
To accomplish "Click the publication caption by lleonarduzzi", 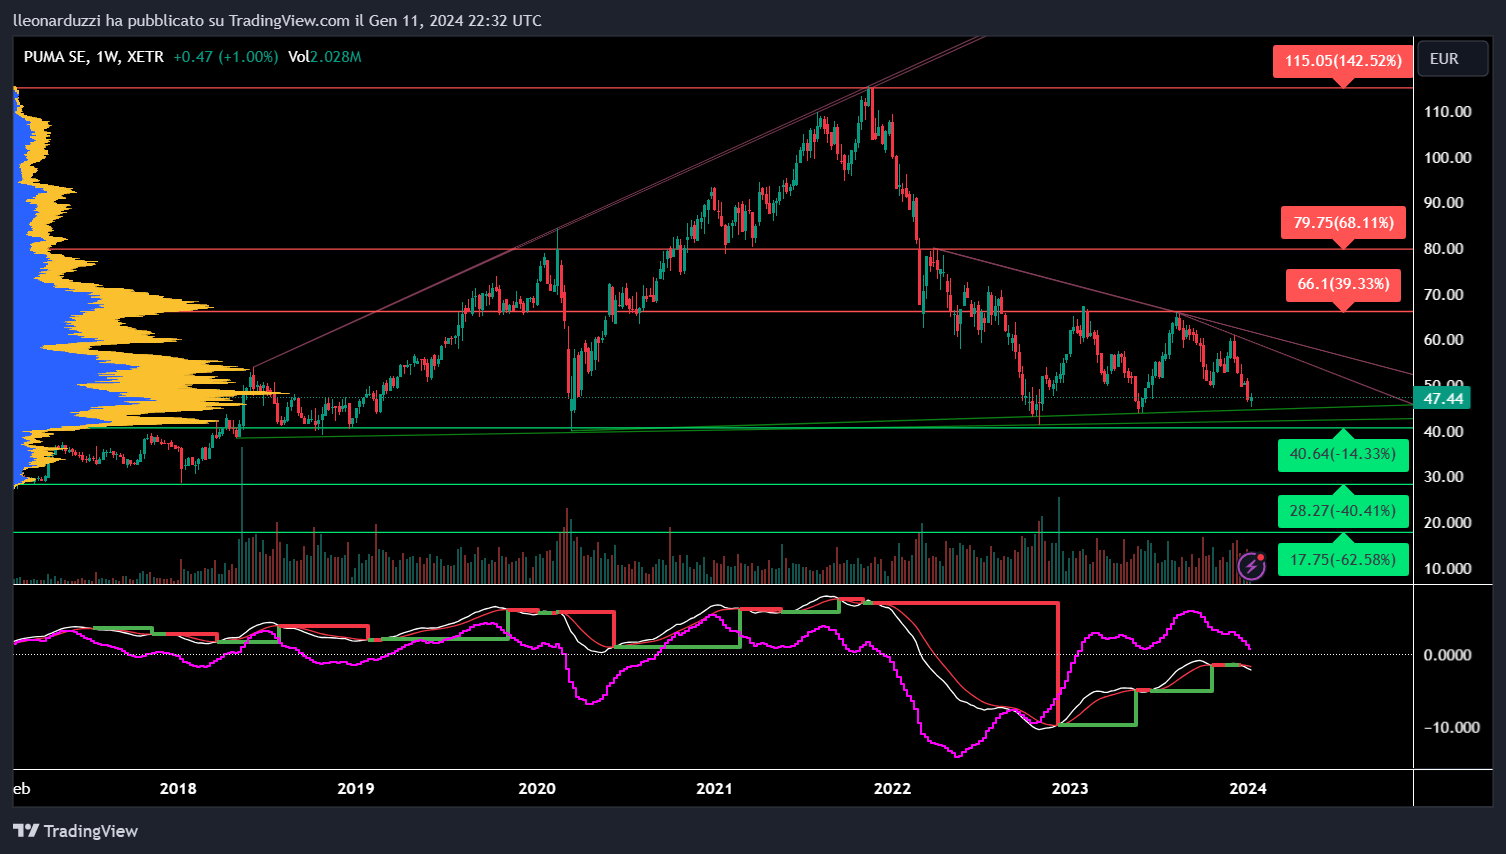I will (x=278, y=20).
